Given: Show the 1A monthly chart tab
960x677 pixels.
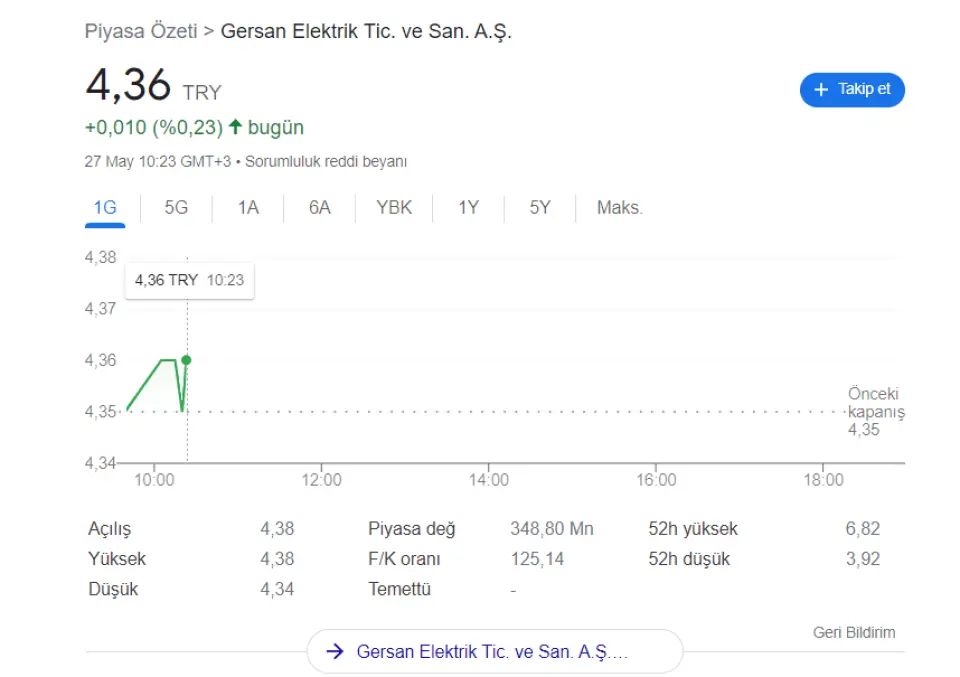Looking at the screenshot, I should point(248,208).
